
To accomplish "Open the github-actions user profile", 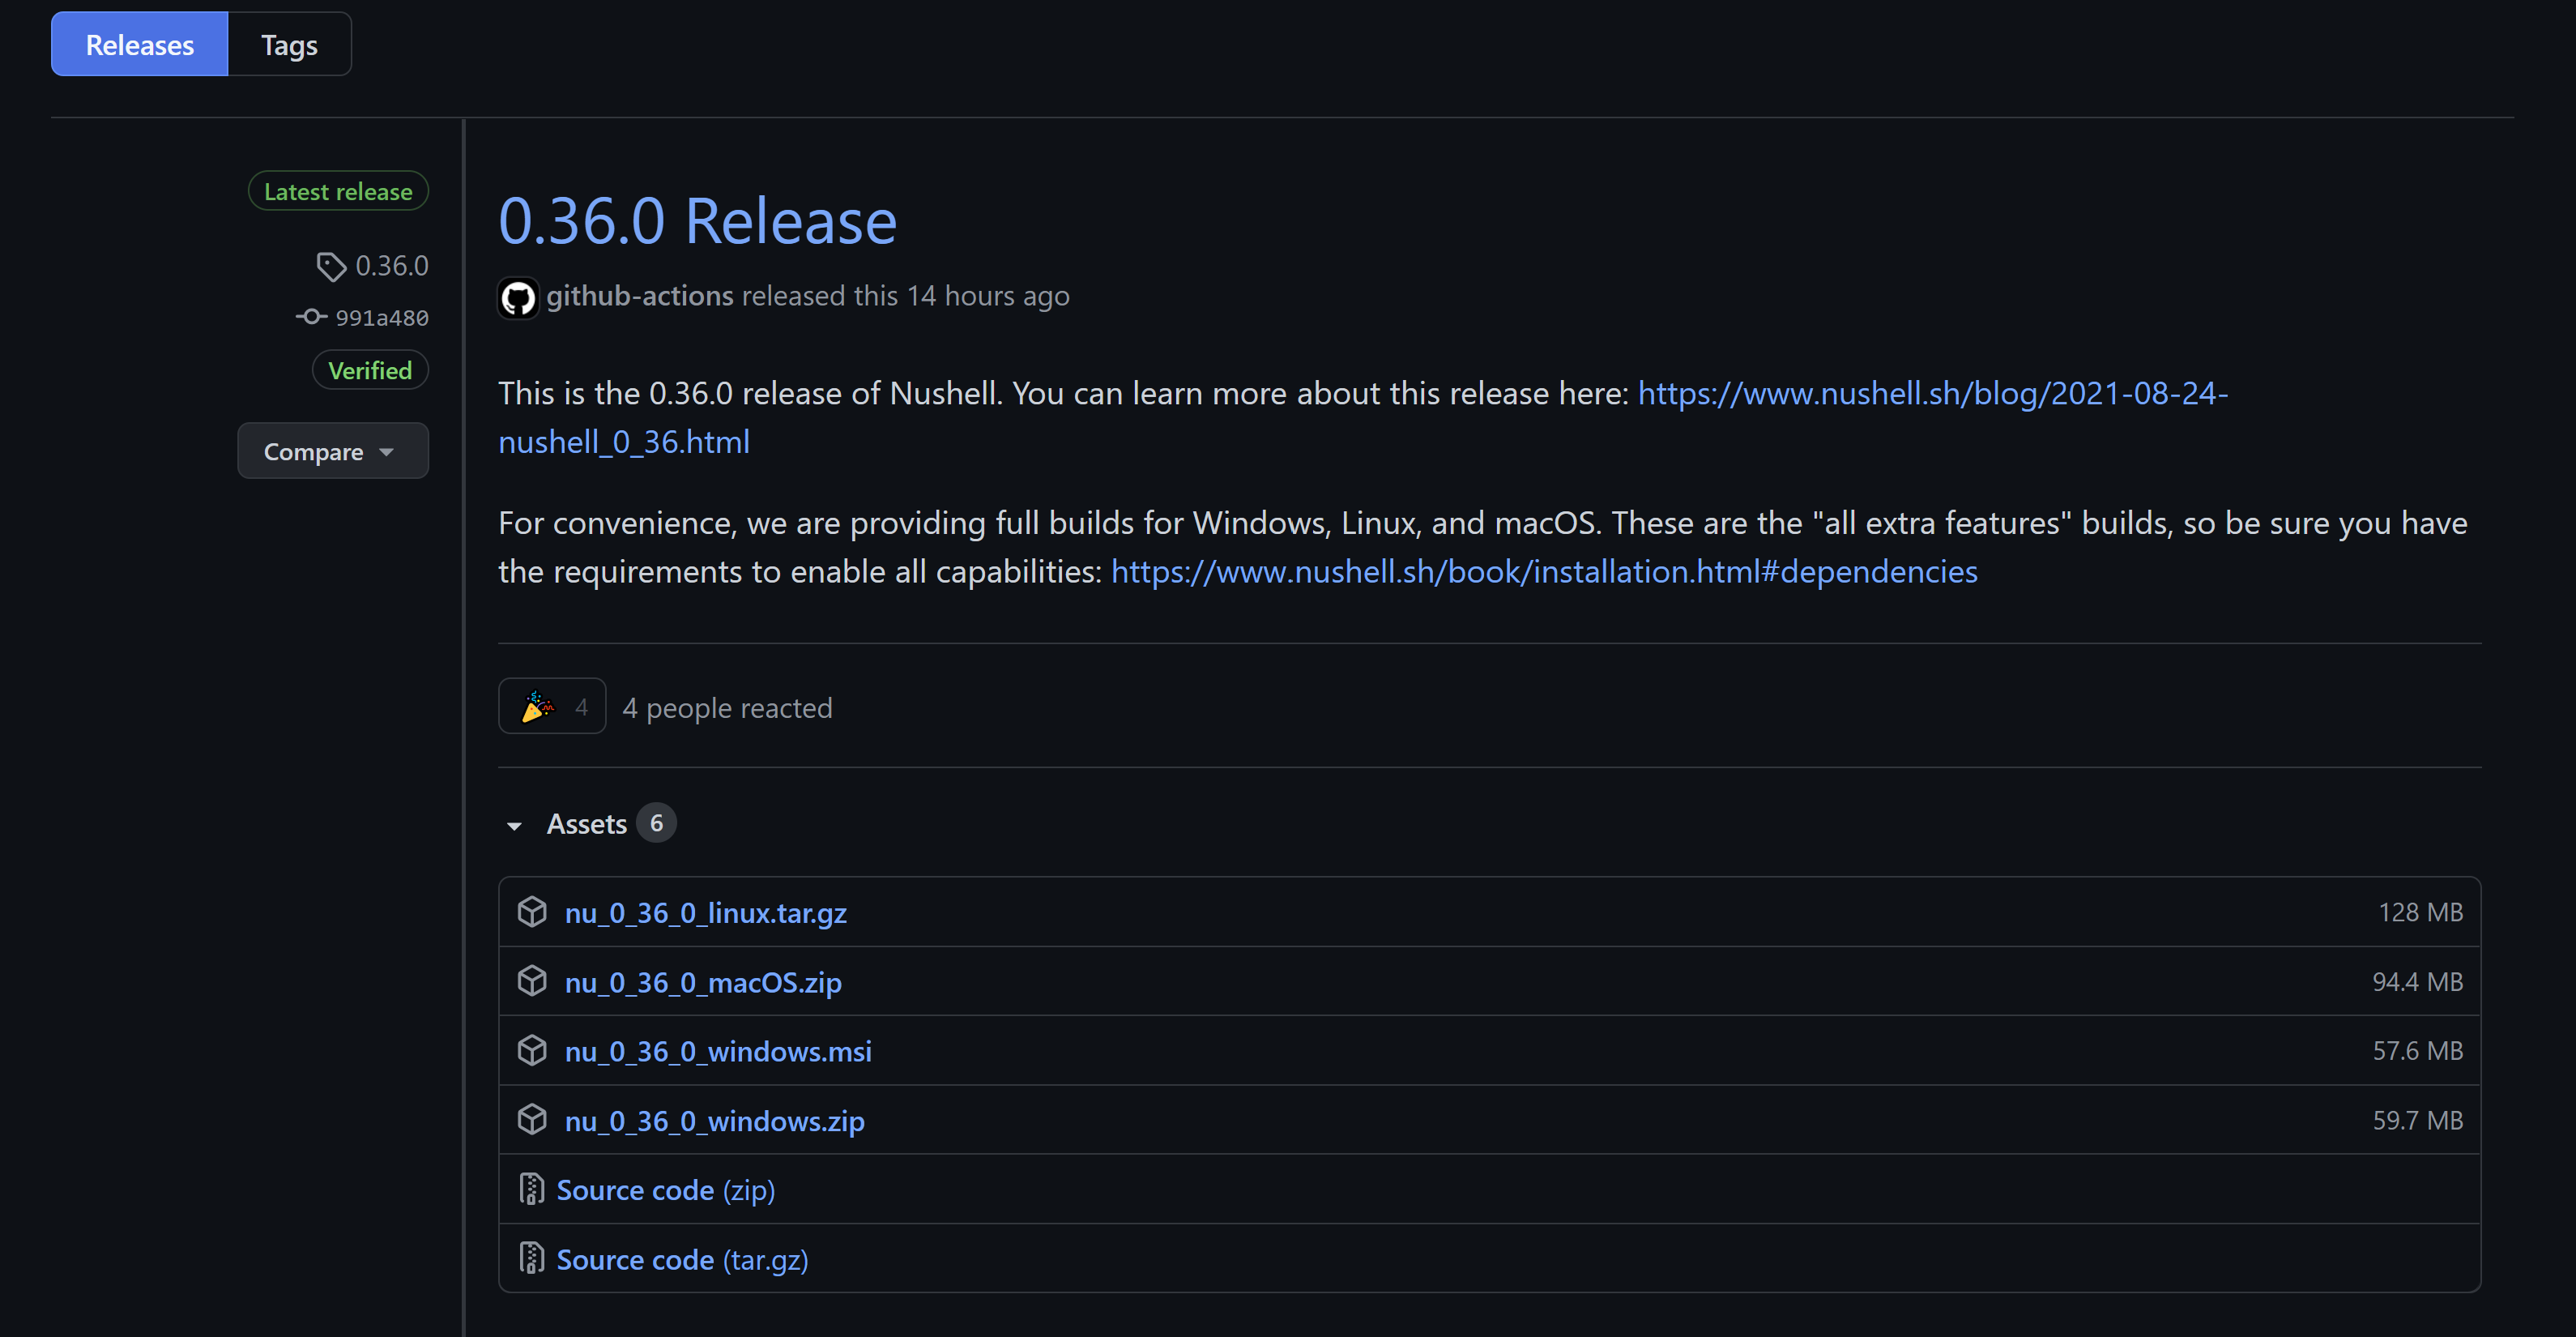I will (640, 296).
